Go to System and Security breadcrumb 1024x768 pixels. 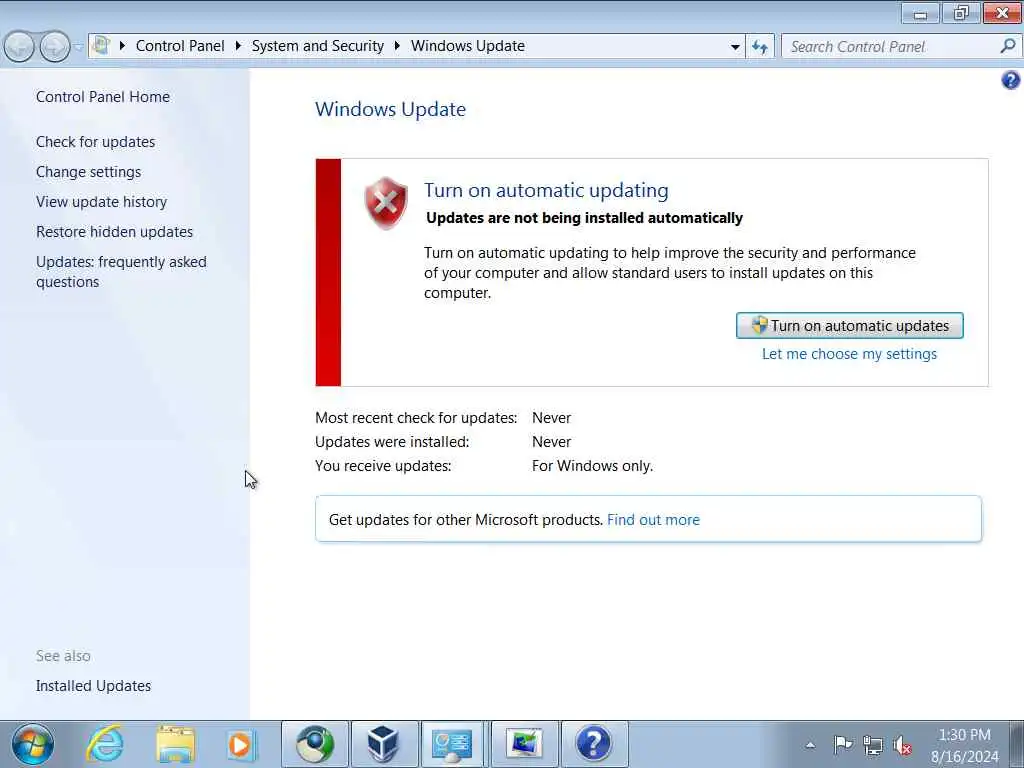(x=317, y=46)
